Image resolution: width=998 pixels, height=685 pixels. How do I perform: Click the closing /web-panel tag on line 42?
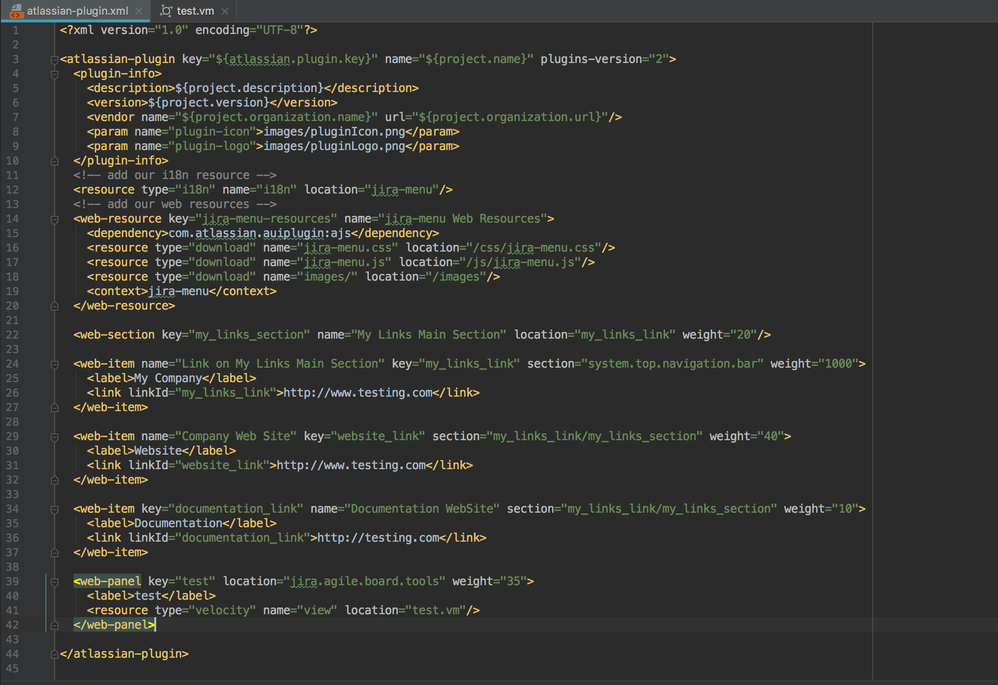click(x=114, y=625)
